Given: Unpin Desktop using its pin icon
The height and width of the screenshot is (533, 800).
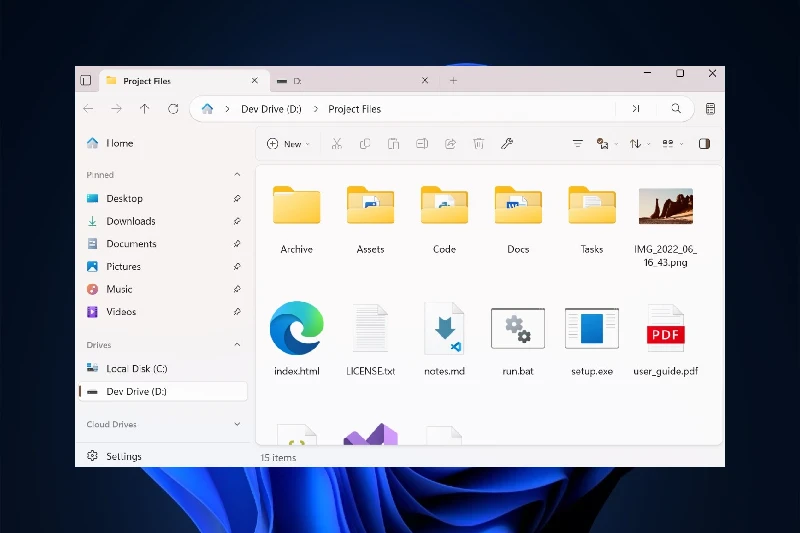Looking at the screenshot, I should [237, 198].
